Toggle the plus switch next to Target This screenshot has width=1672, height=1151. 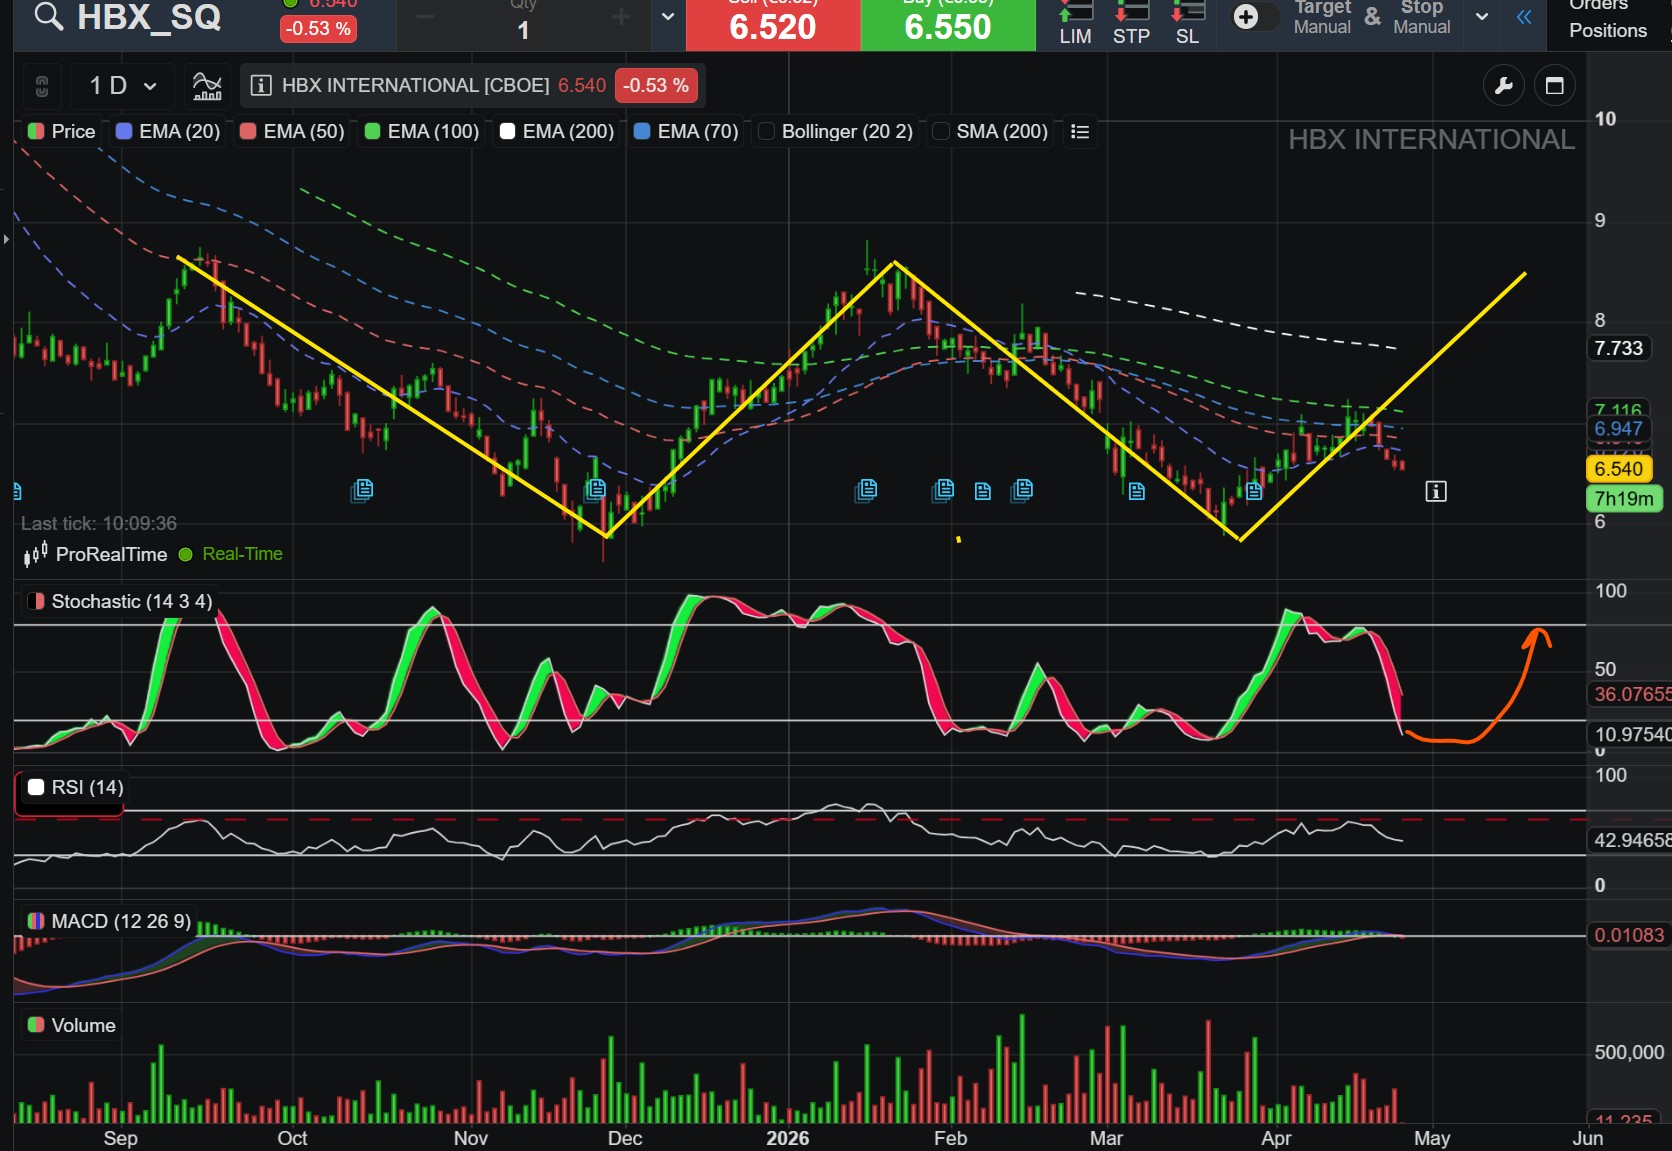1256,17
